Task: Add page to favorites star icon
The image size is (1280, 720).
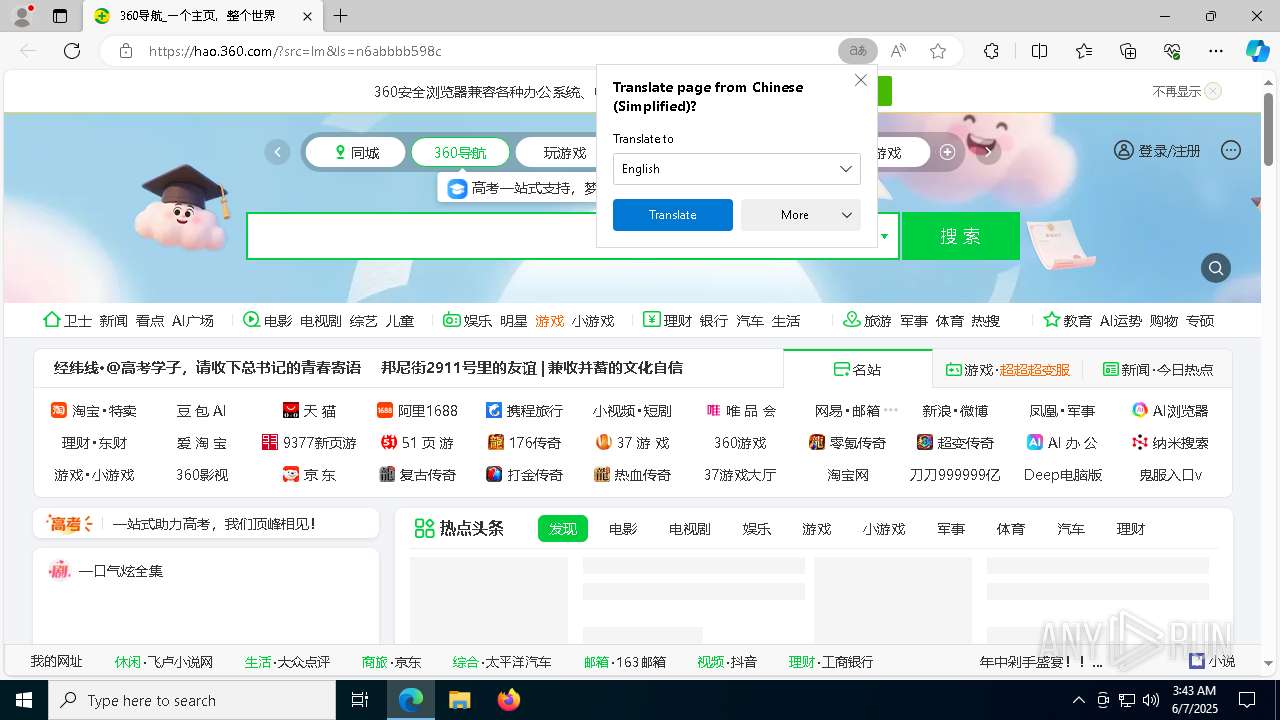Action: [938, 51]
